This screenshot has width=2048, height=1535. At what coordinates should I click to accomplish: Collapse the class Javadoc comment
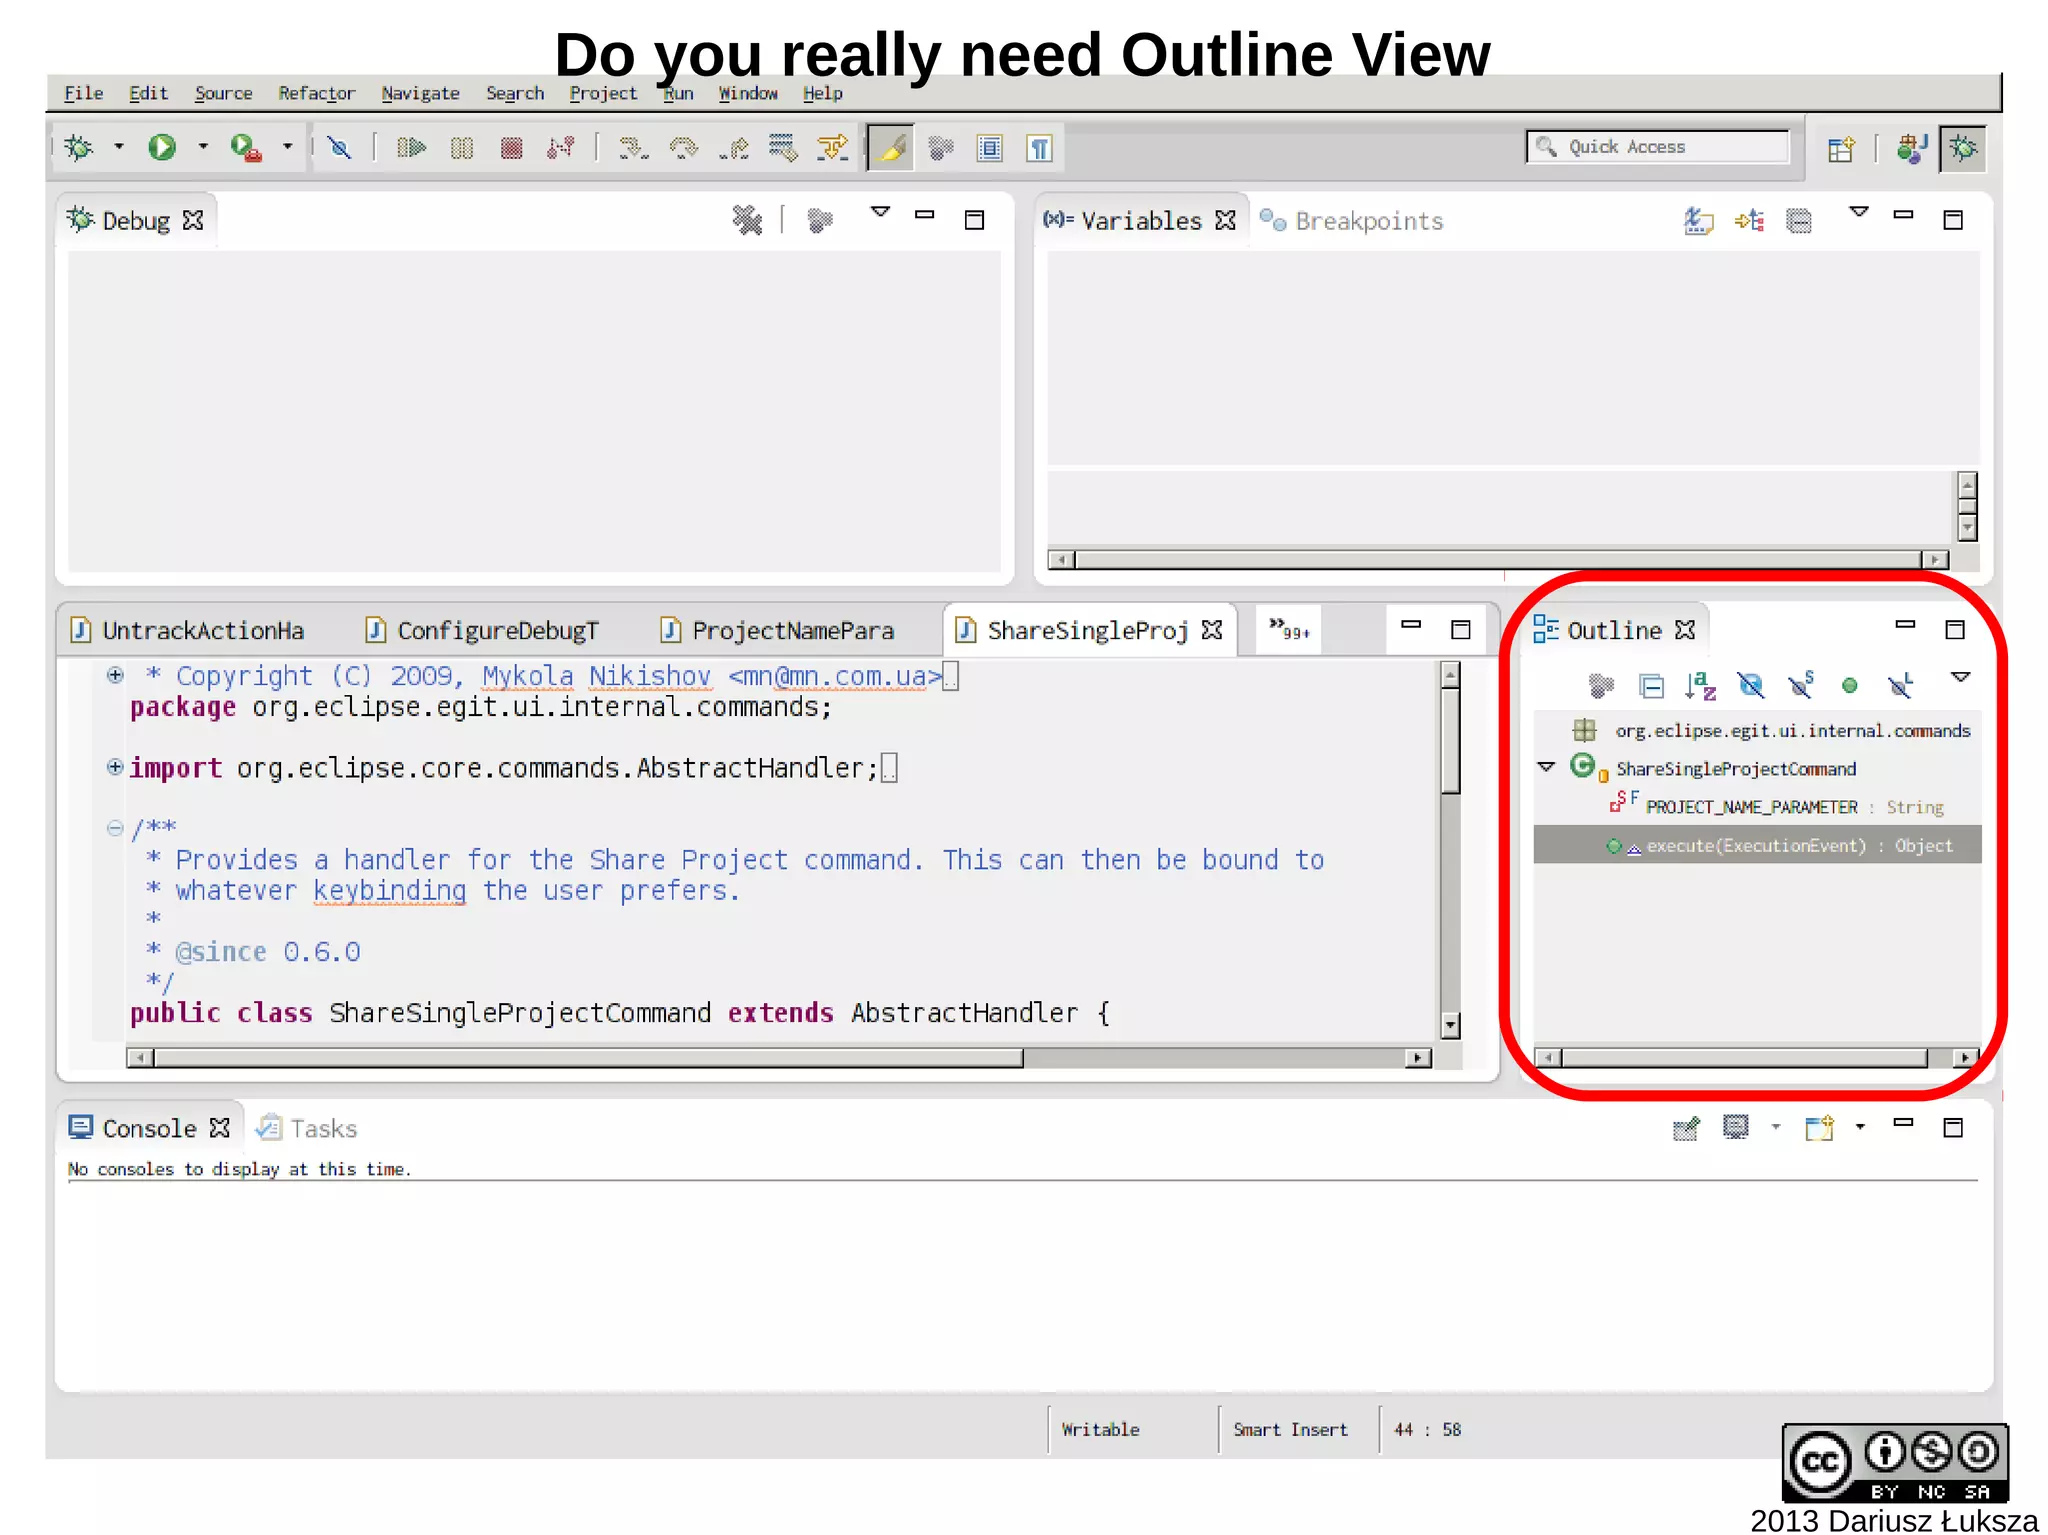[x=115, y=828]
